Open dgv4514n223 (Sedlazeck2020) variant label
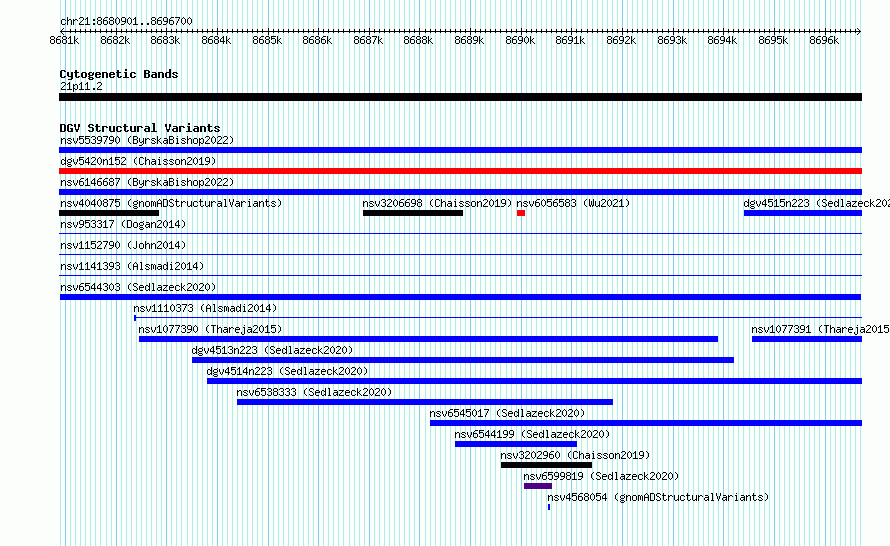This screenshot has width=890, height=546. [287, 371]
